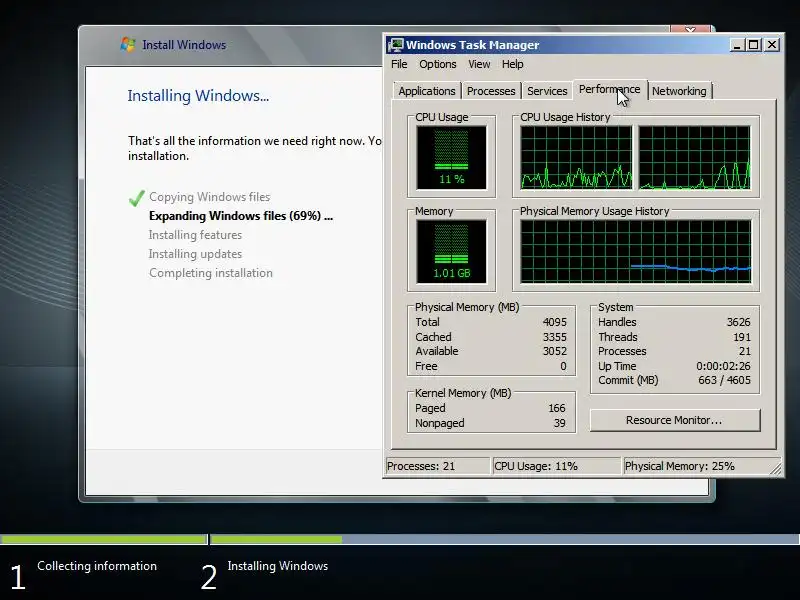Click the Commit value 663 / 4605
This screenshot has width=800, height=600.
[724, 381]
